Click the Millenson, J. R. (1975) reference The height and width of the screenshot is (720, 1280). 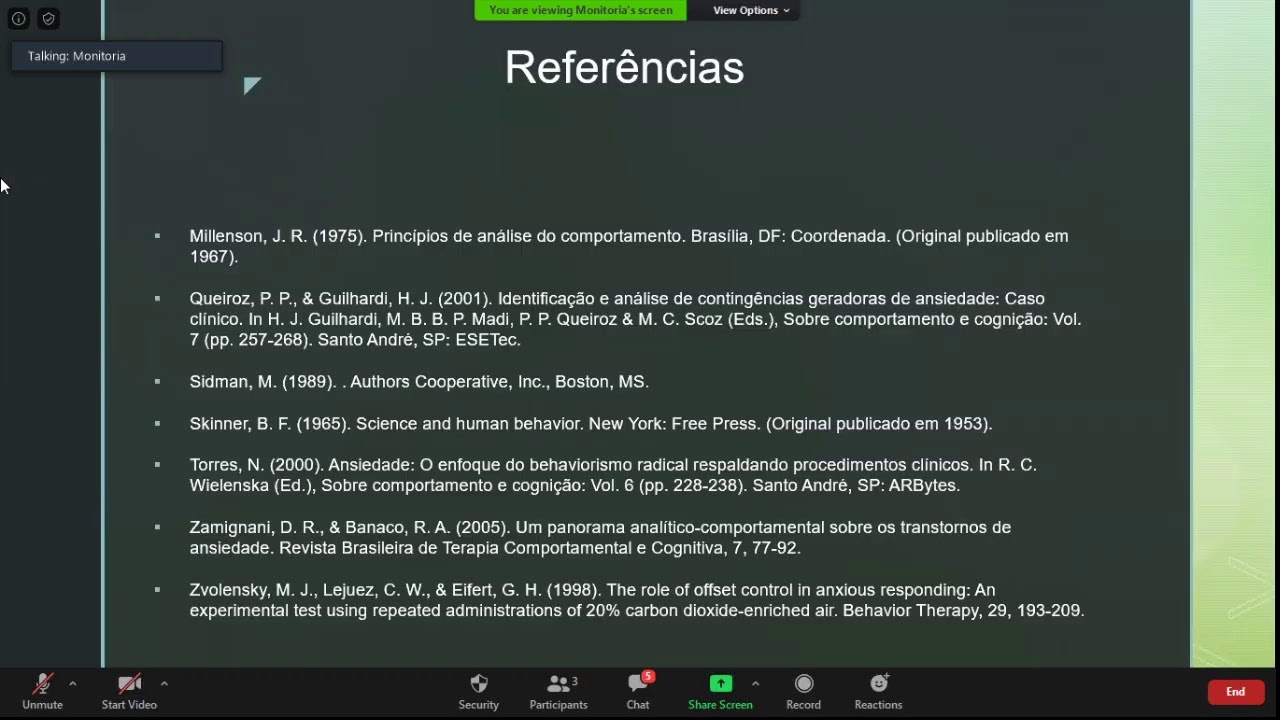pyautogui.click(x=629, y=246)
